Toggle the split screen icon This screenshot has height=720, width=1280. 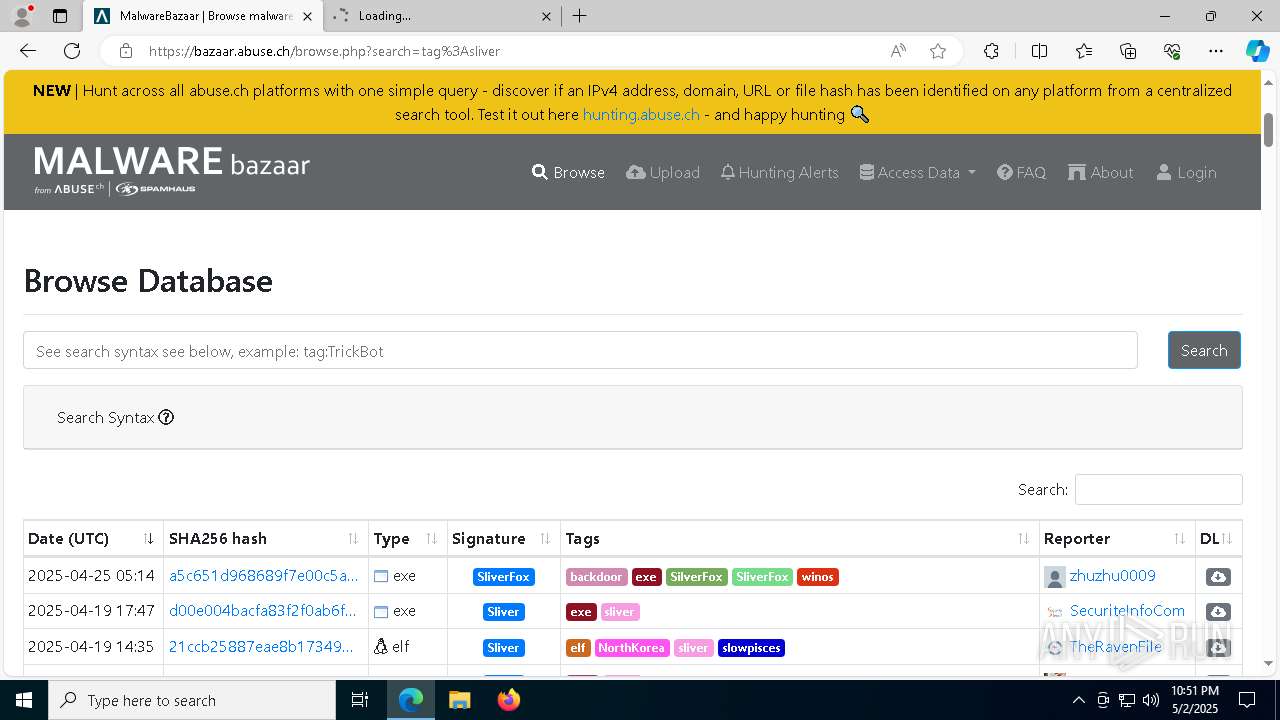pyautogui.click(x=1039, y=51)
